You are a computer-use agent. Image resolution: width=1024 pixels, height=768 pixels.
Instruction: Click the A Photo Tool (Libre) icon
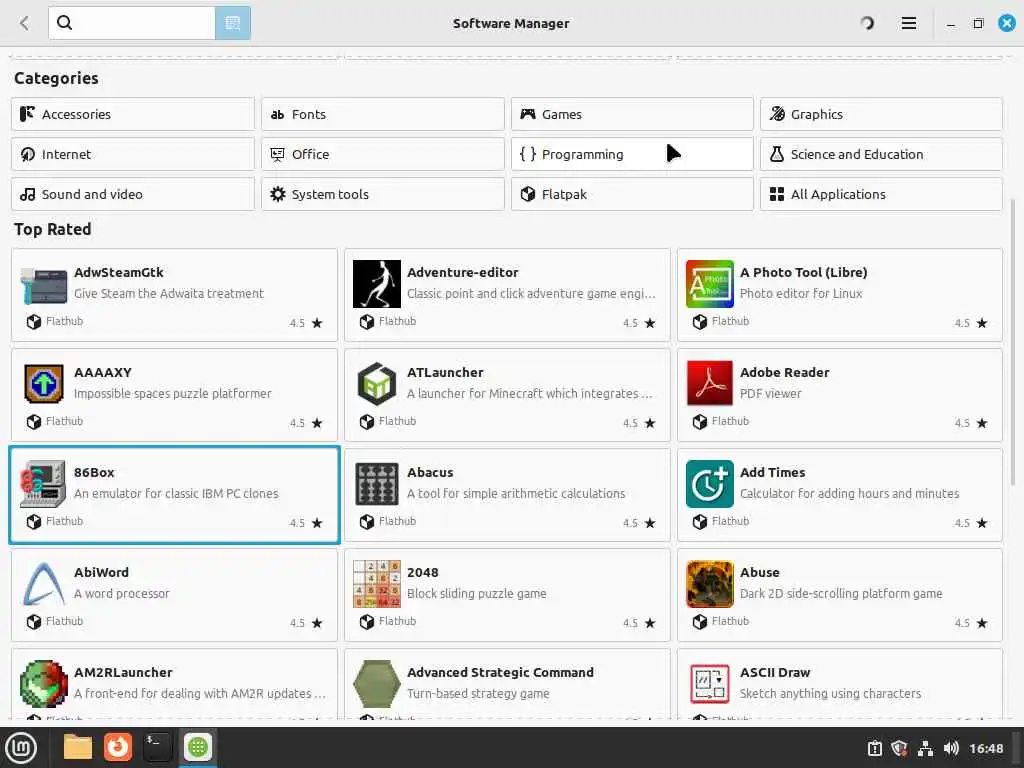coord(710,284)
